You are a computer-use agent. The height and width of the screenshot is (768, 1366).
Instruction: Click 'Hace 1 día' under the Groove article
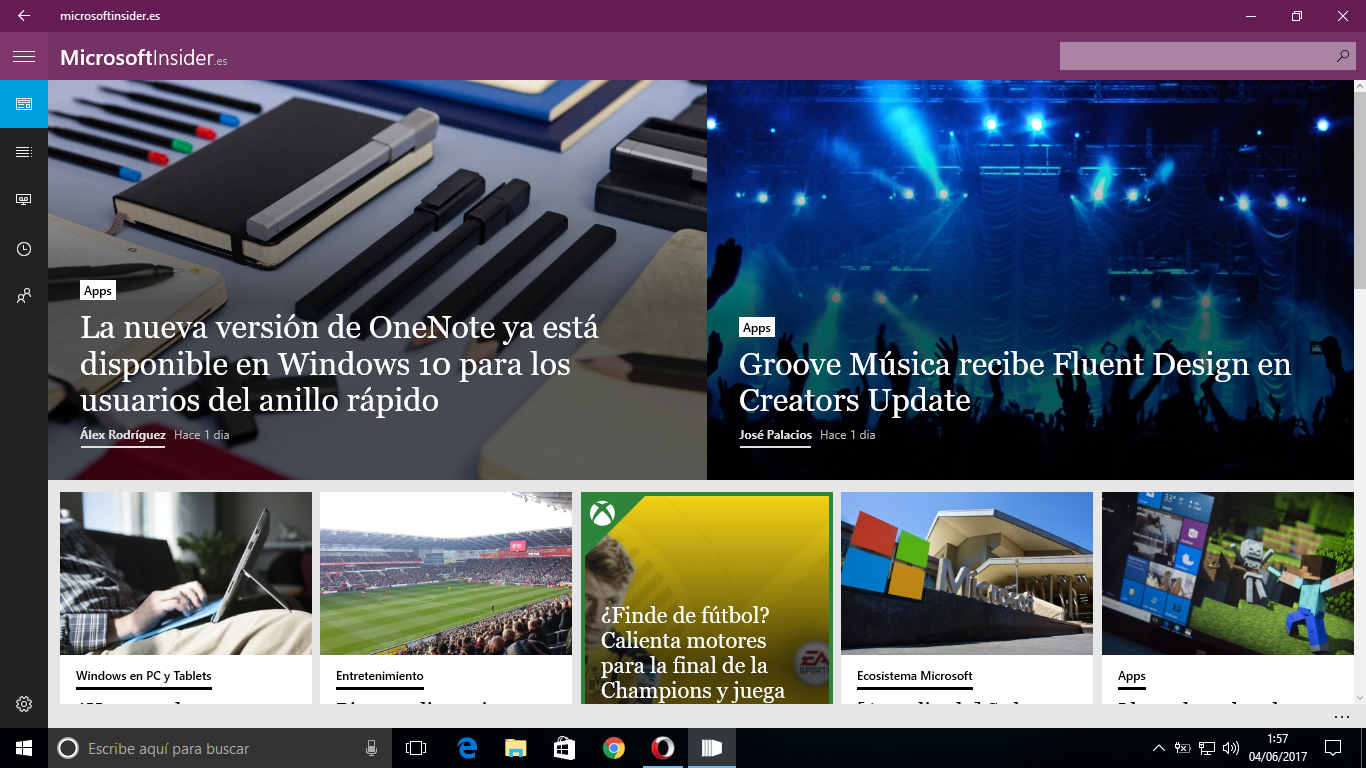point(848,435)
